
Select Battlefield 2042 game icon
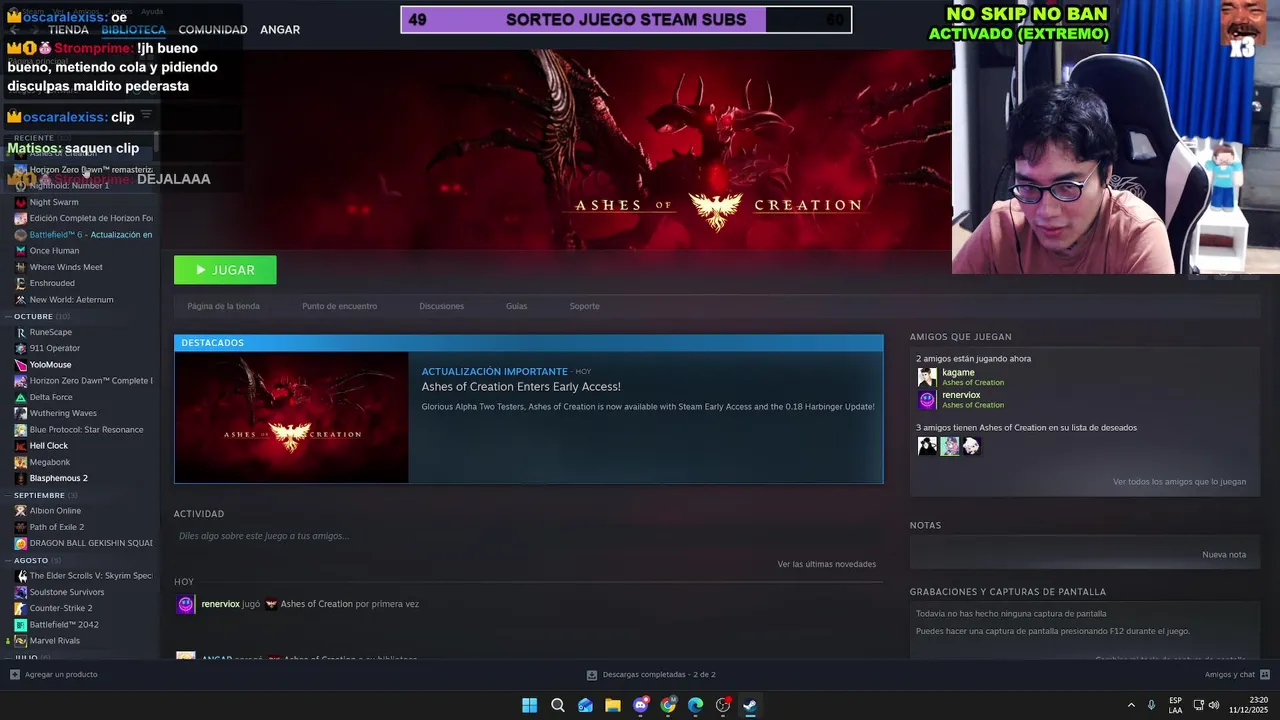tap(20, 624)
